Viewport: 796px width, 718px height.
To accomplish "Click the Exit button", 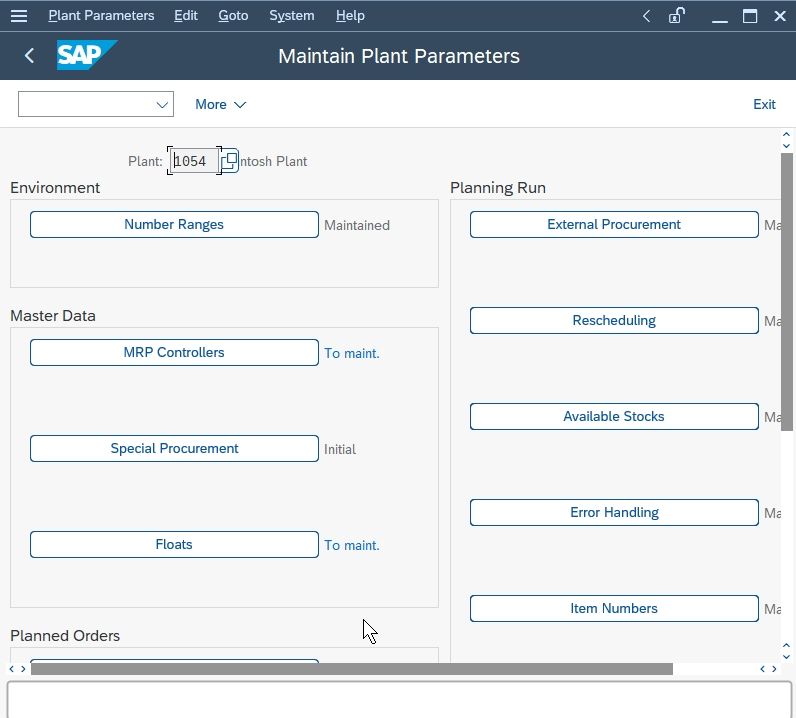I will [764, 105].
